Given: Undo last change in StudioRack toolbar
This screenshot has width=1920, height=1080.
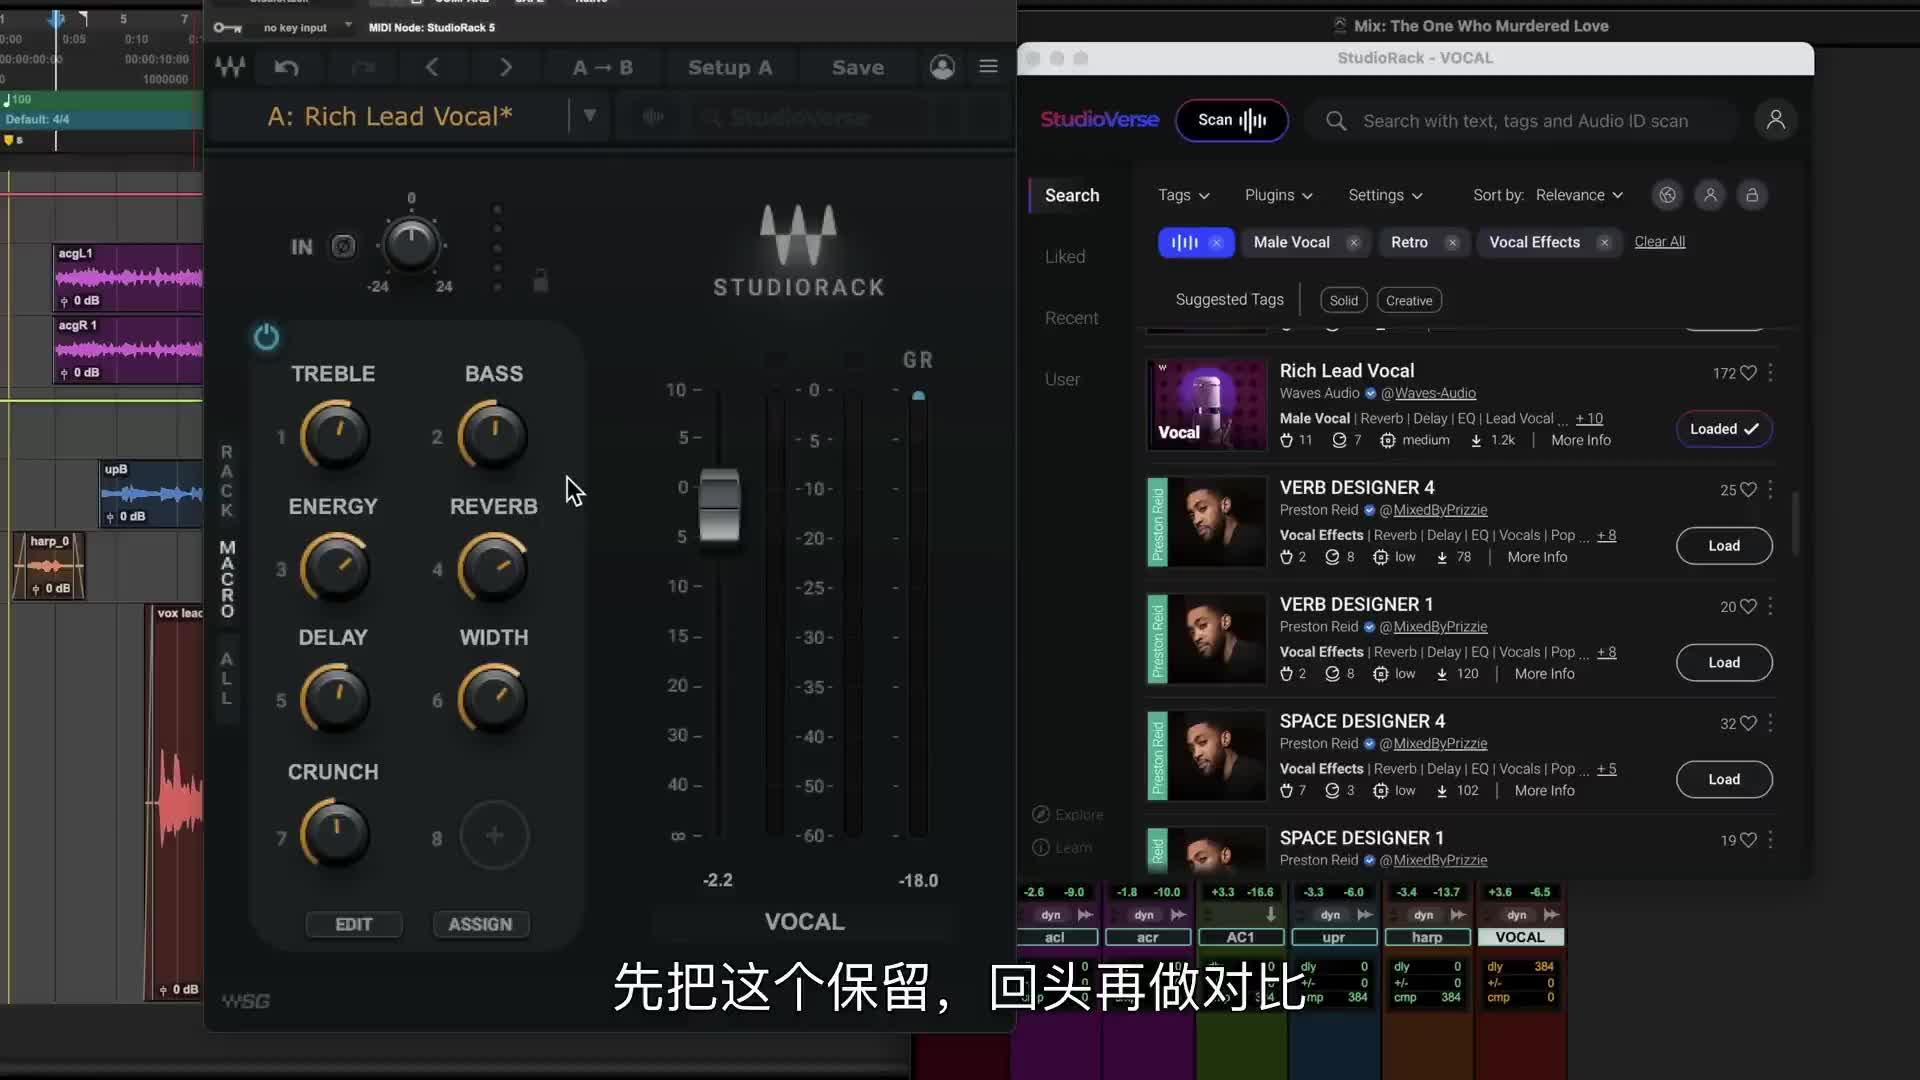Looking at the screenshot, I should 287,67.
